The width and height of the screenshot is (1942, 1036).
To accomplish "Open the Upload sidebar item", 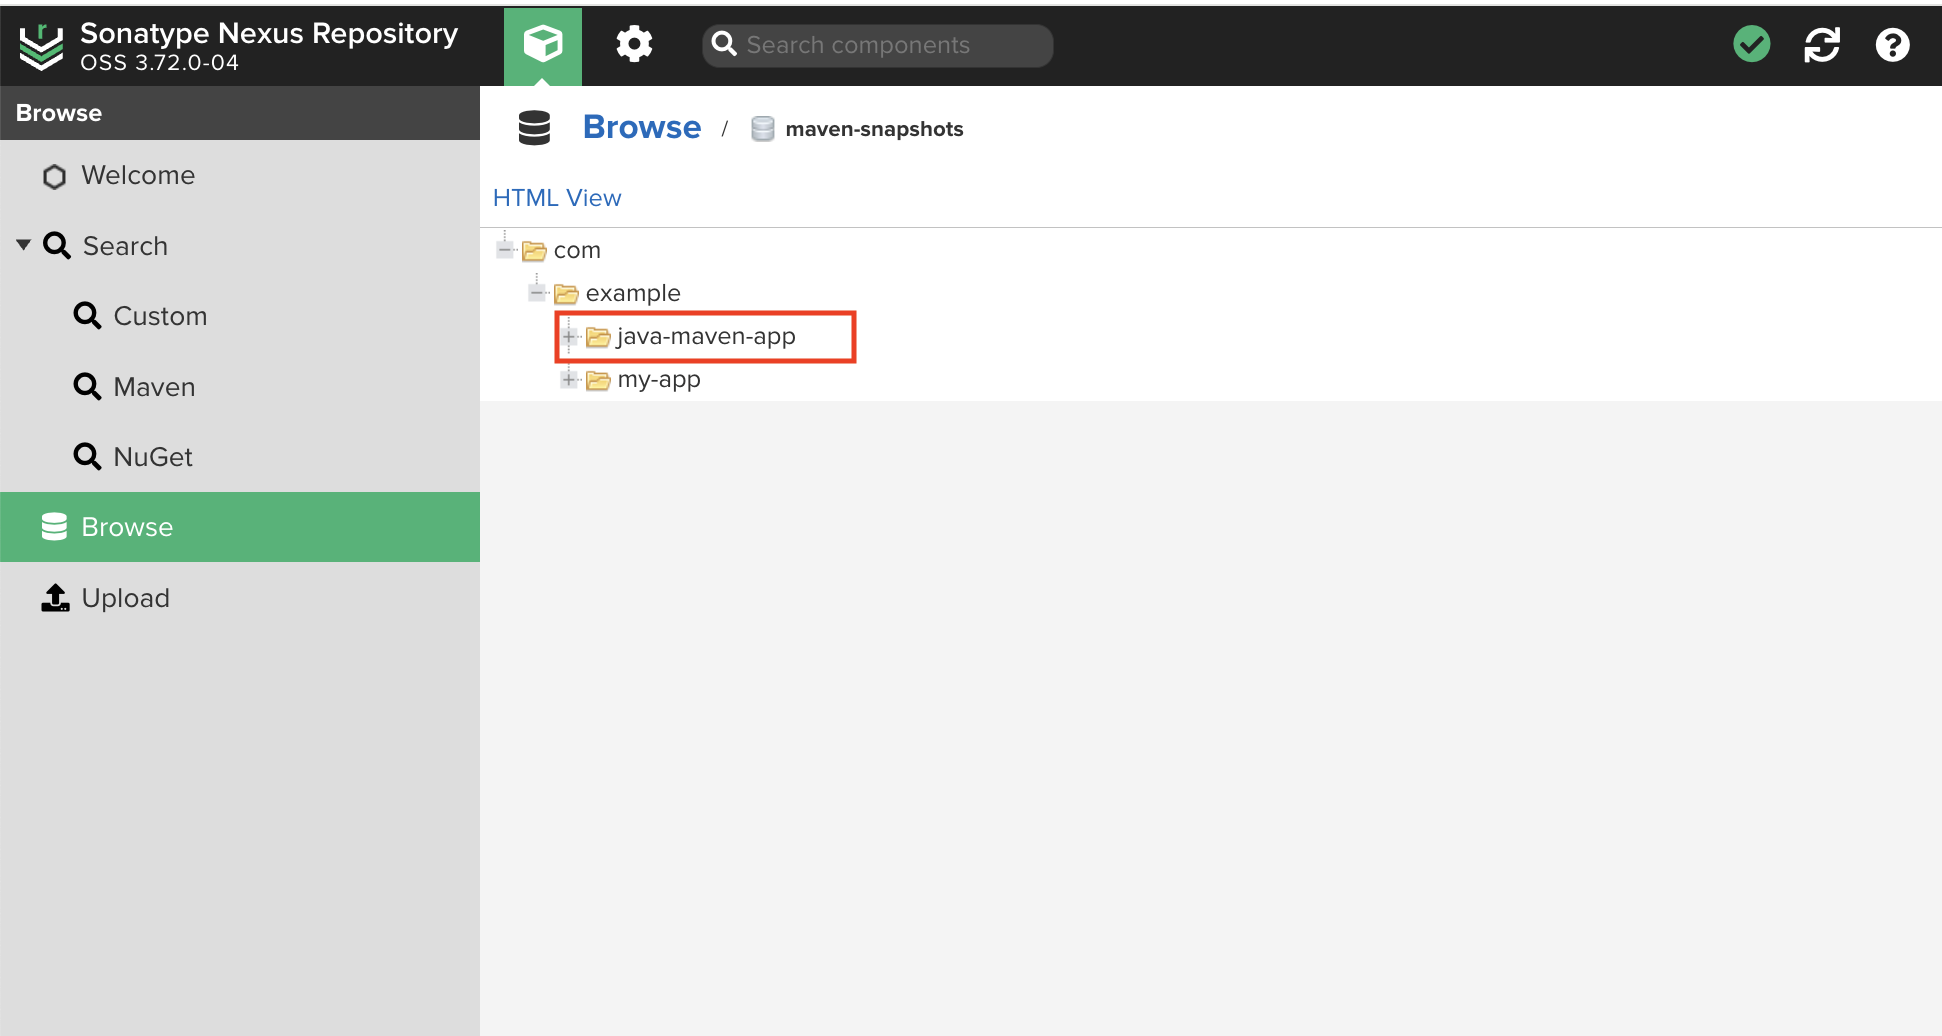I will point(125,598).
